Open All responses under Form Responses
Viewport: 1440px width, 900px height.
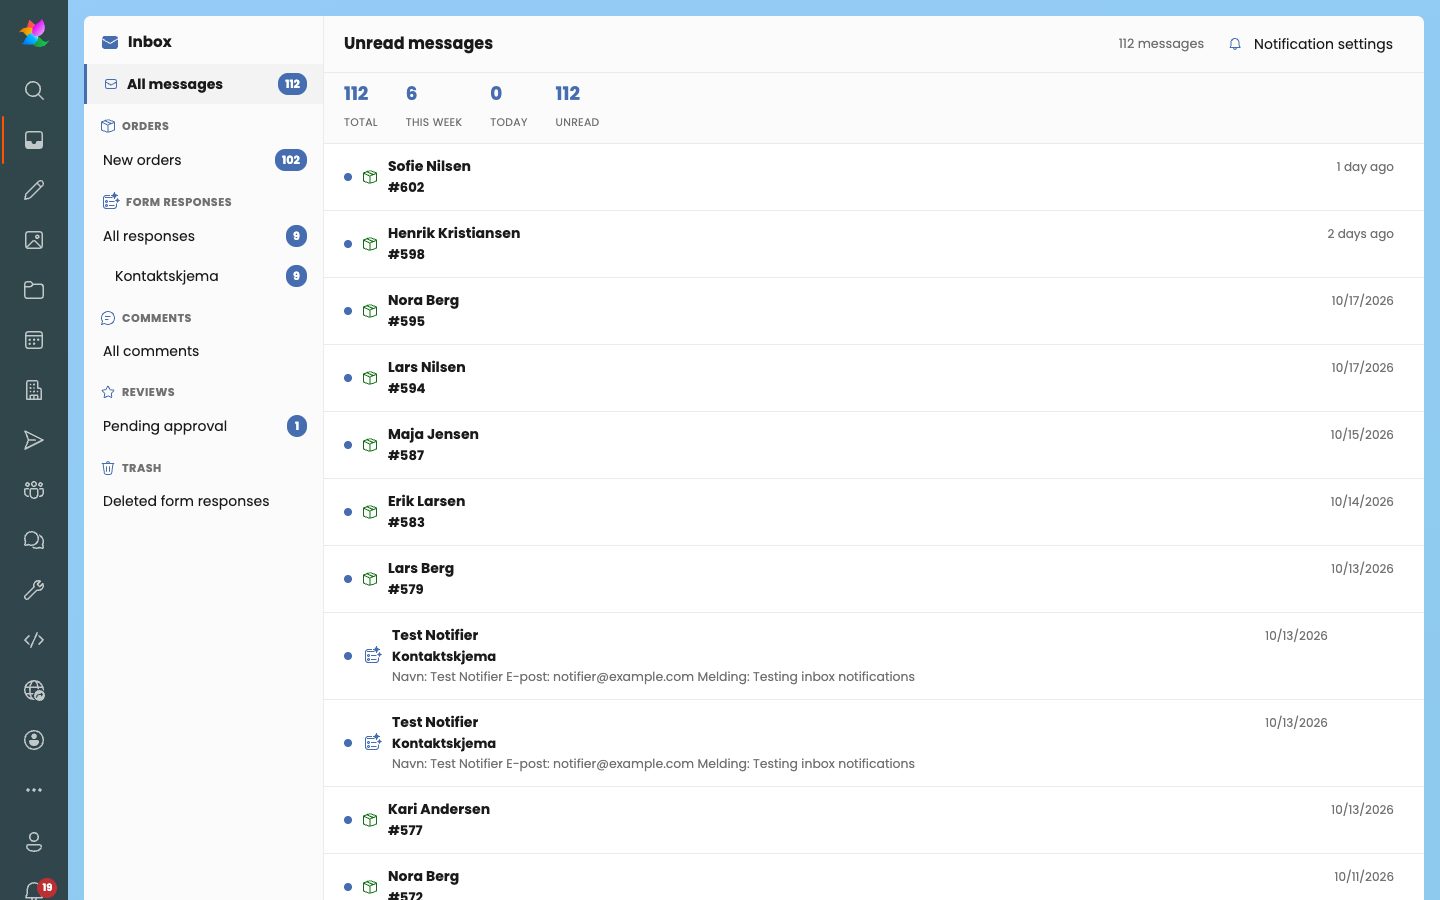pos(204,236)
